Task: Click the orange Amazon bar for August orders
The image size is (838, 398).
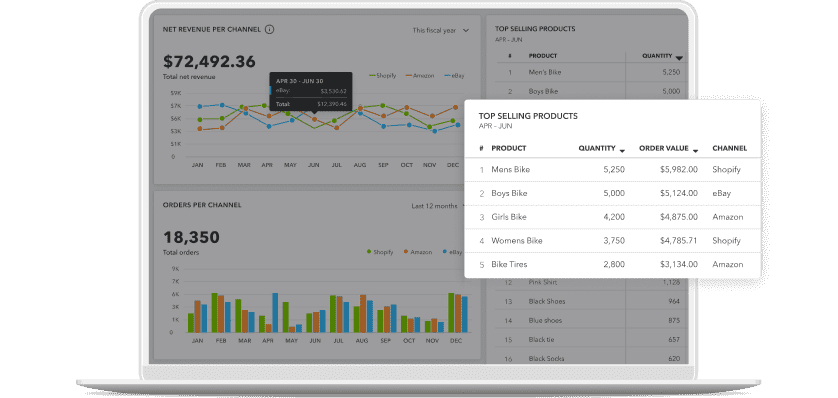Action: pyautogui.click(x=363, y=314)
